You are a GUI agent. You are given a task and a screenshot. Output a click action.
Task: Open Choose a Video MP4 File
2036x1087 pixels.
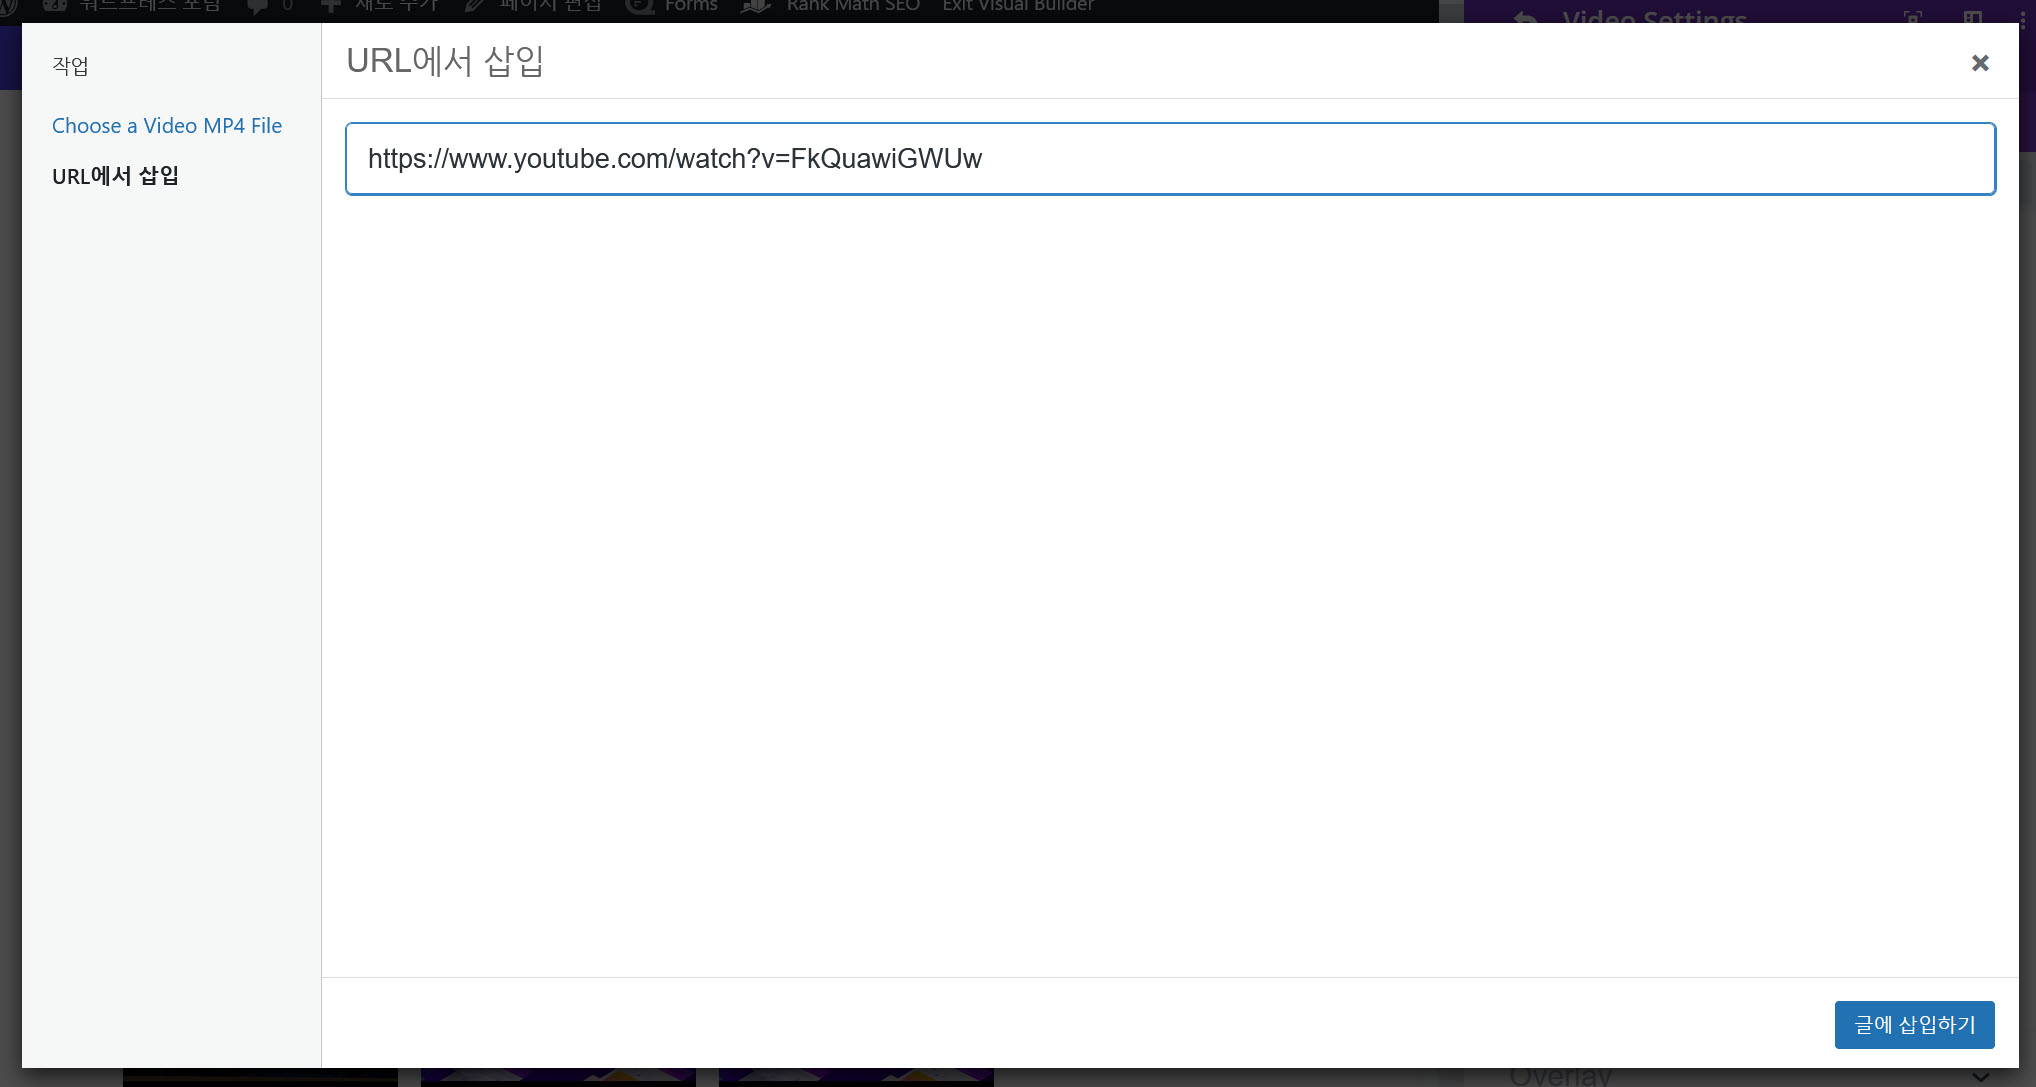167,126
